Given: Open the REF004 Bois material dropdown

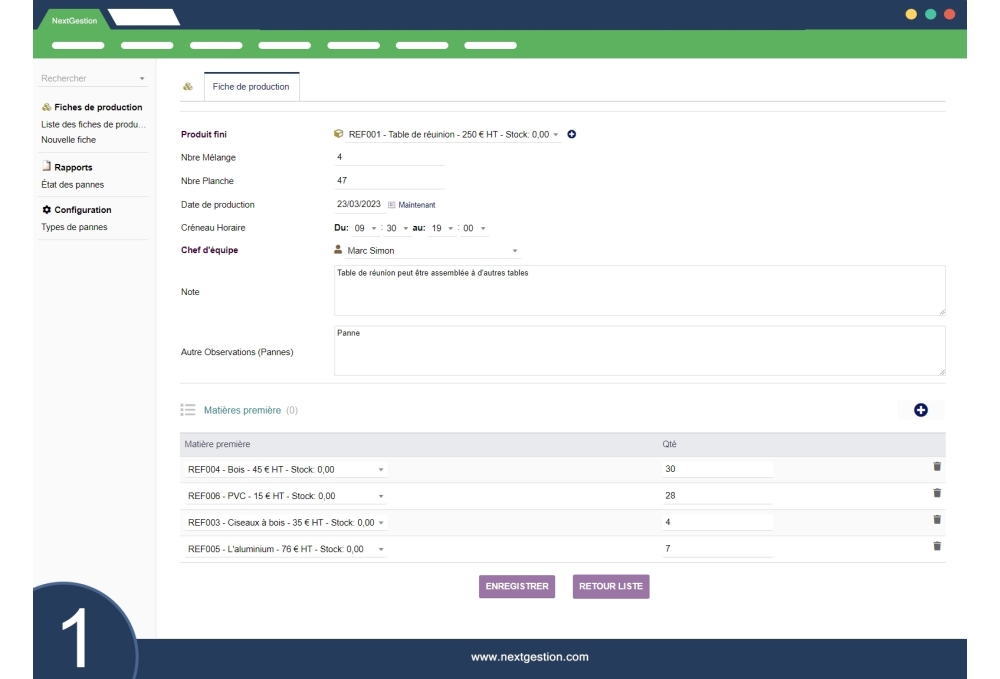Looking at the screenshot, I should 285,469.
